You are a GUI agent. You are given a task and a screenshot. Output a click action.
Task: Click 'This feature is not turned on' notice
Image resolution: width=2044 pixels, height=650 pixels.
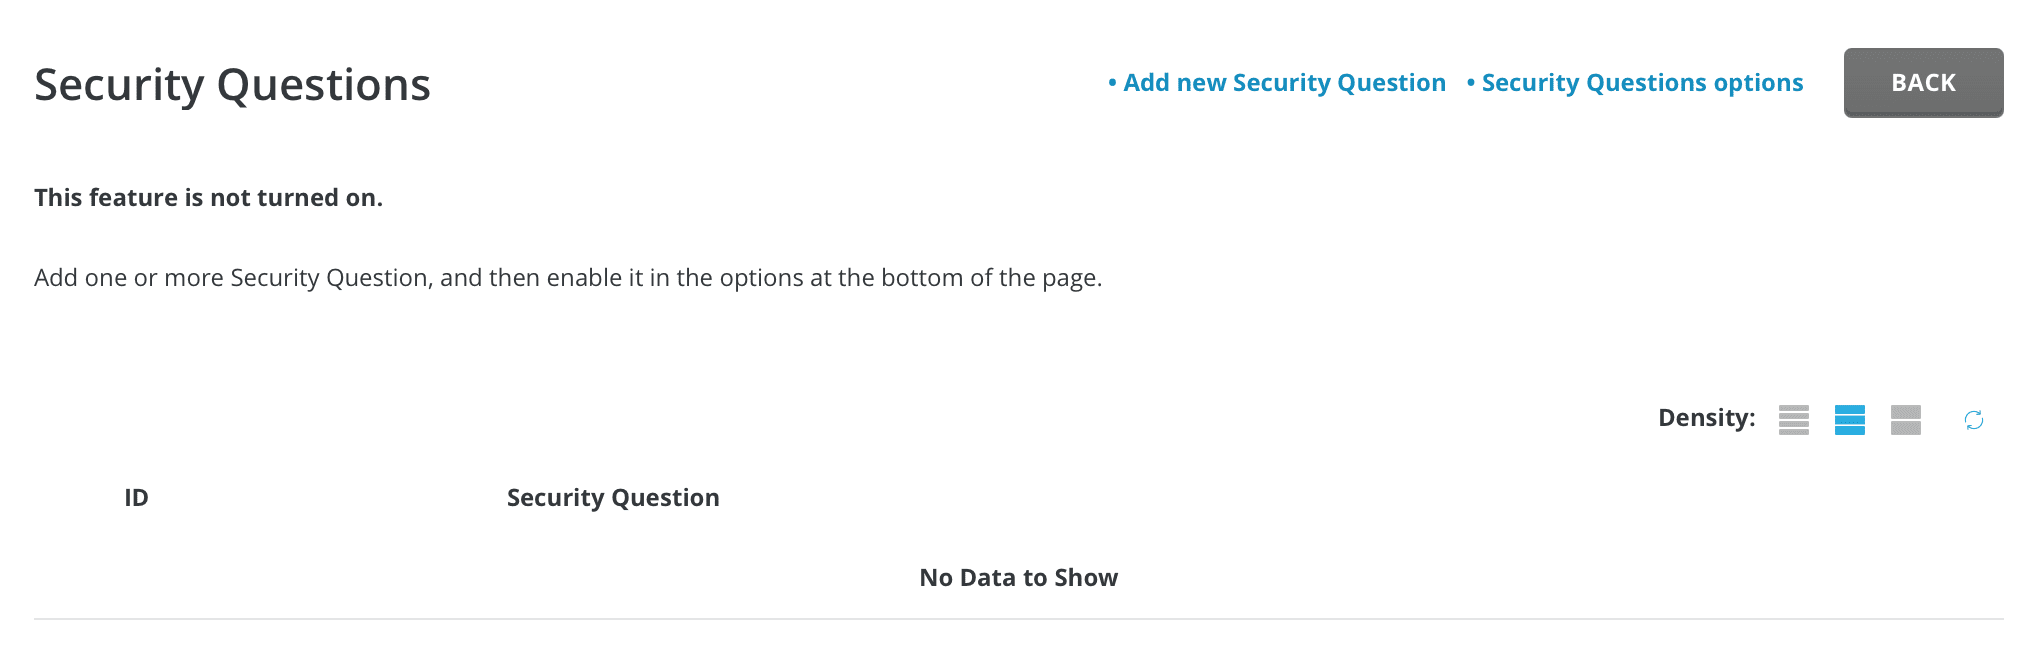(x=208, y=198)
